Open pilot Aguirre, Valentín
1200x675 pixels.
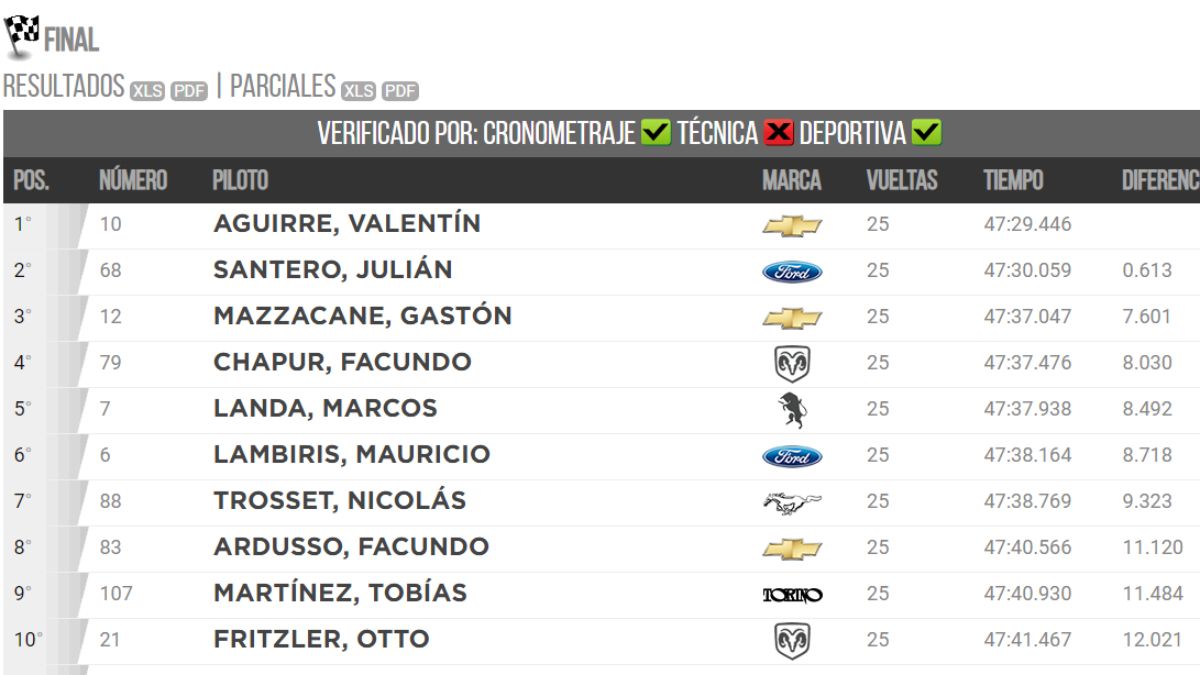(347, 224)
